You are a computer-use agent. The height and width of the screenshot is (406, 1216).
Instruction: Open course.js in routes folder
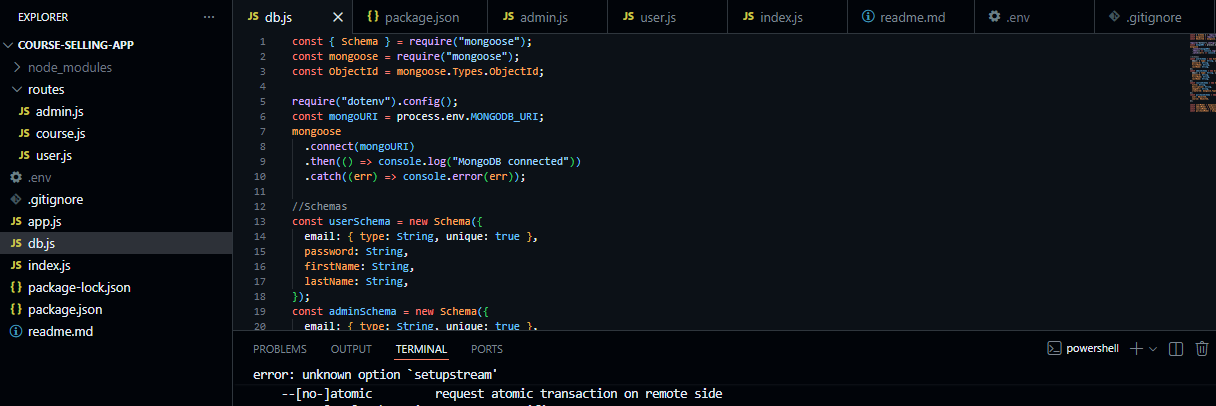[60, 133]
